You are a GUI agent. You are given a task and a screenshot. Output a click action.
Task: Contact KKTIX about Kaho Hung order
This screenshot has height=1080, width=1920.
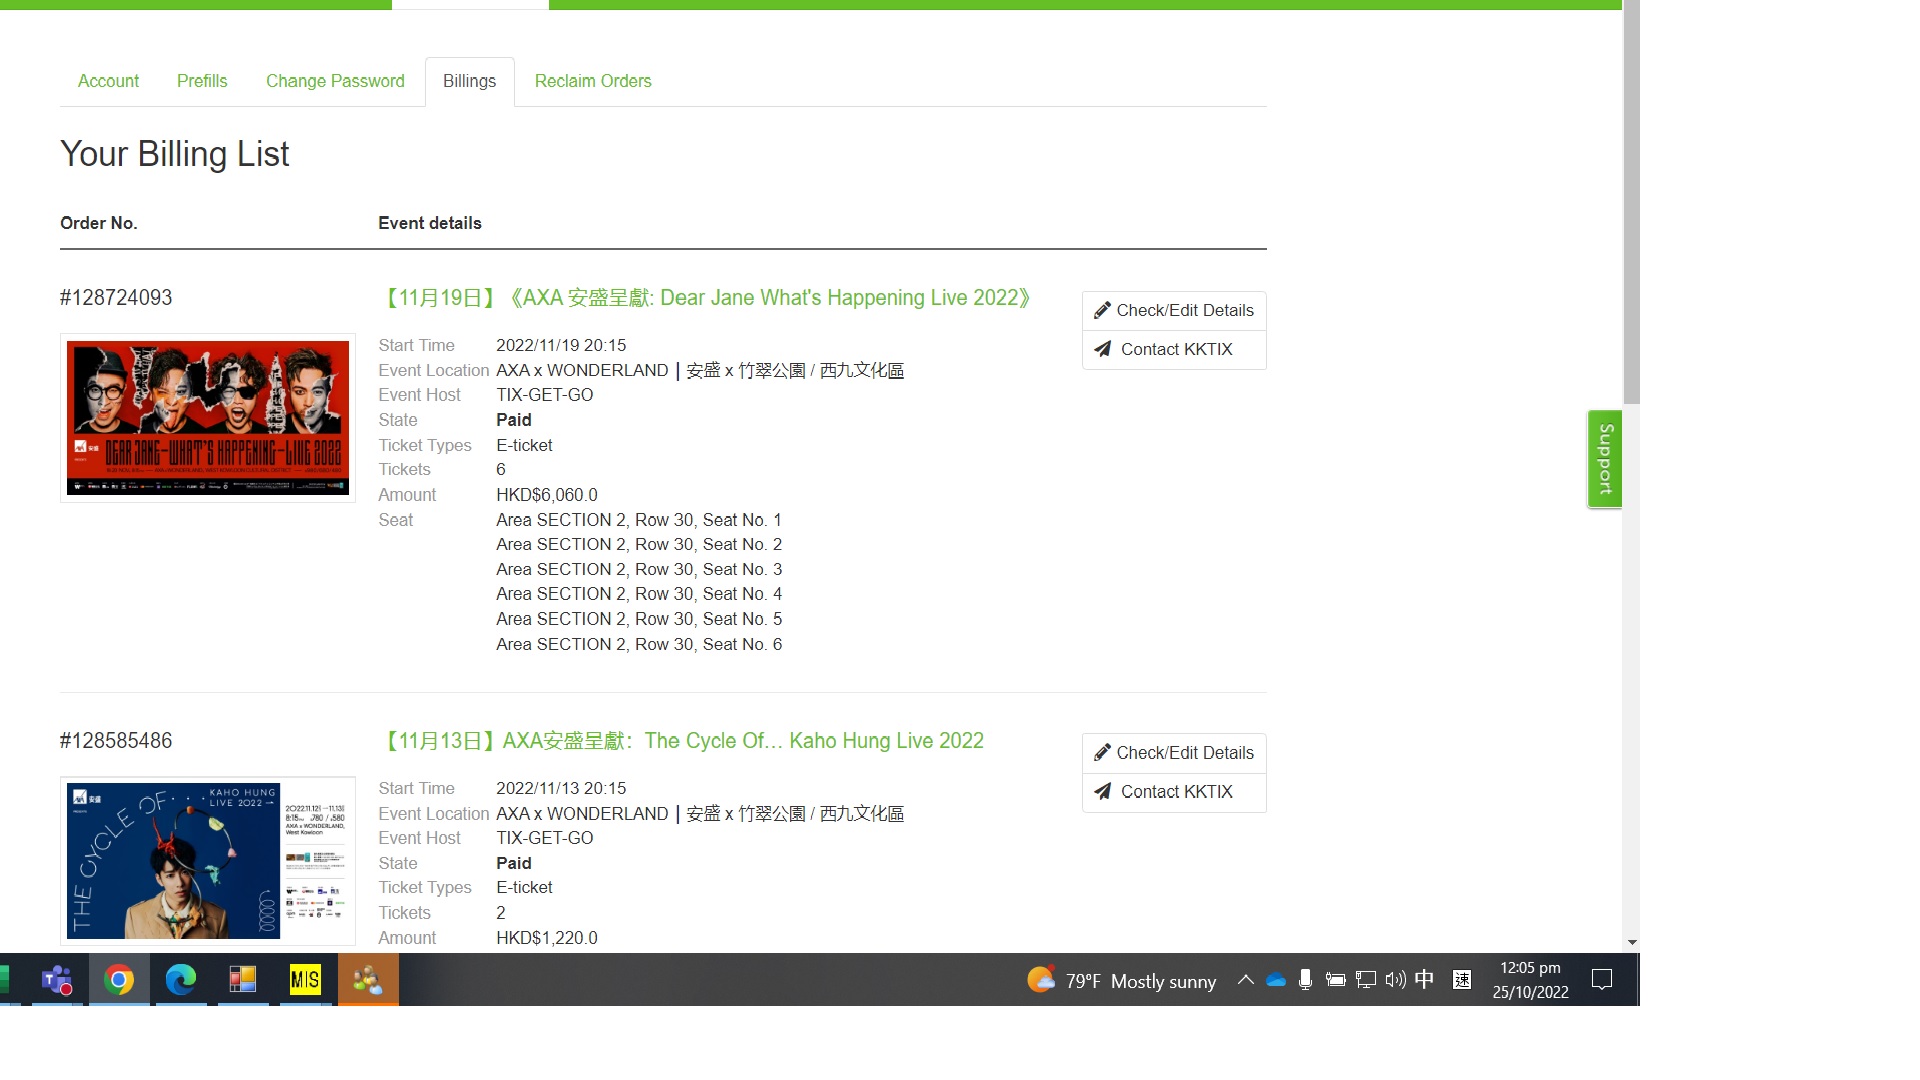(x=1174, y=792)
